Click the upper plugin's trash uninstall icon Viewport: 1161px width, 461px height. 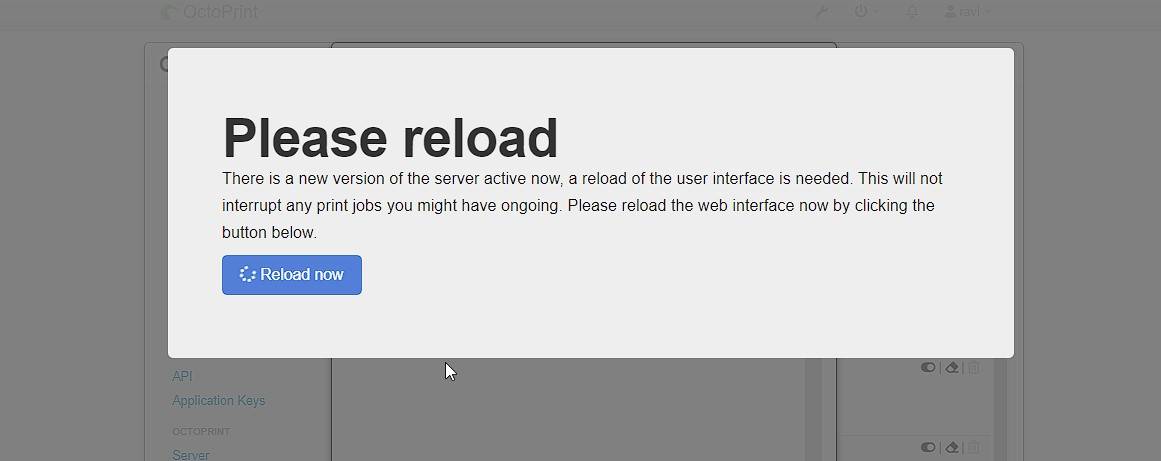[974, 367]
